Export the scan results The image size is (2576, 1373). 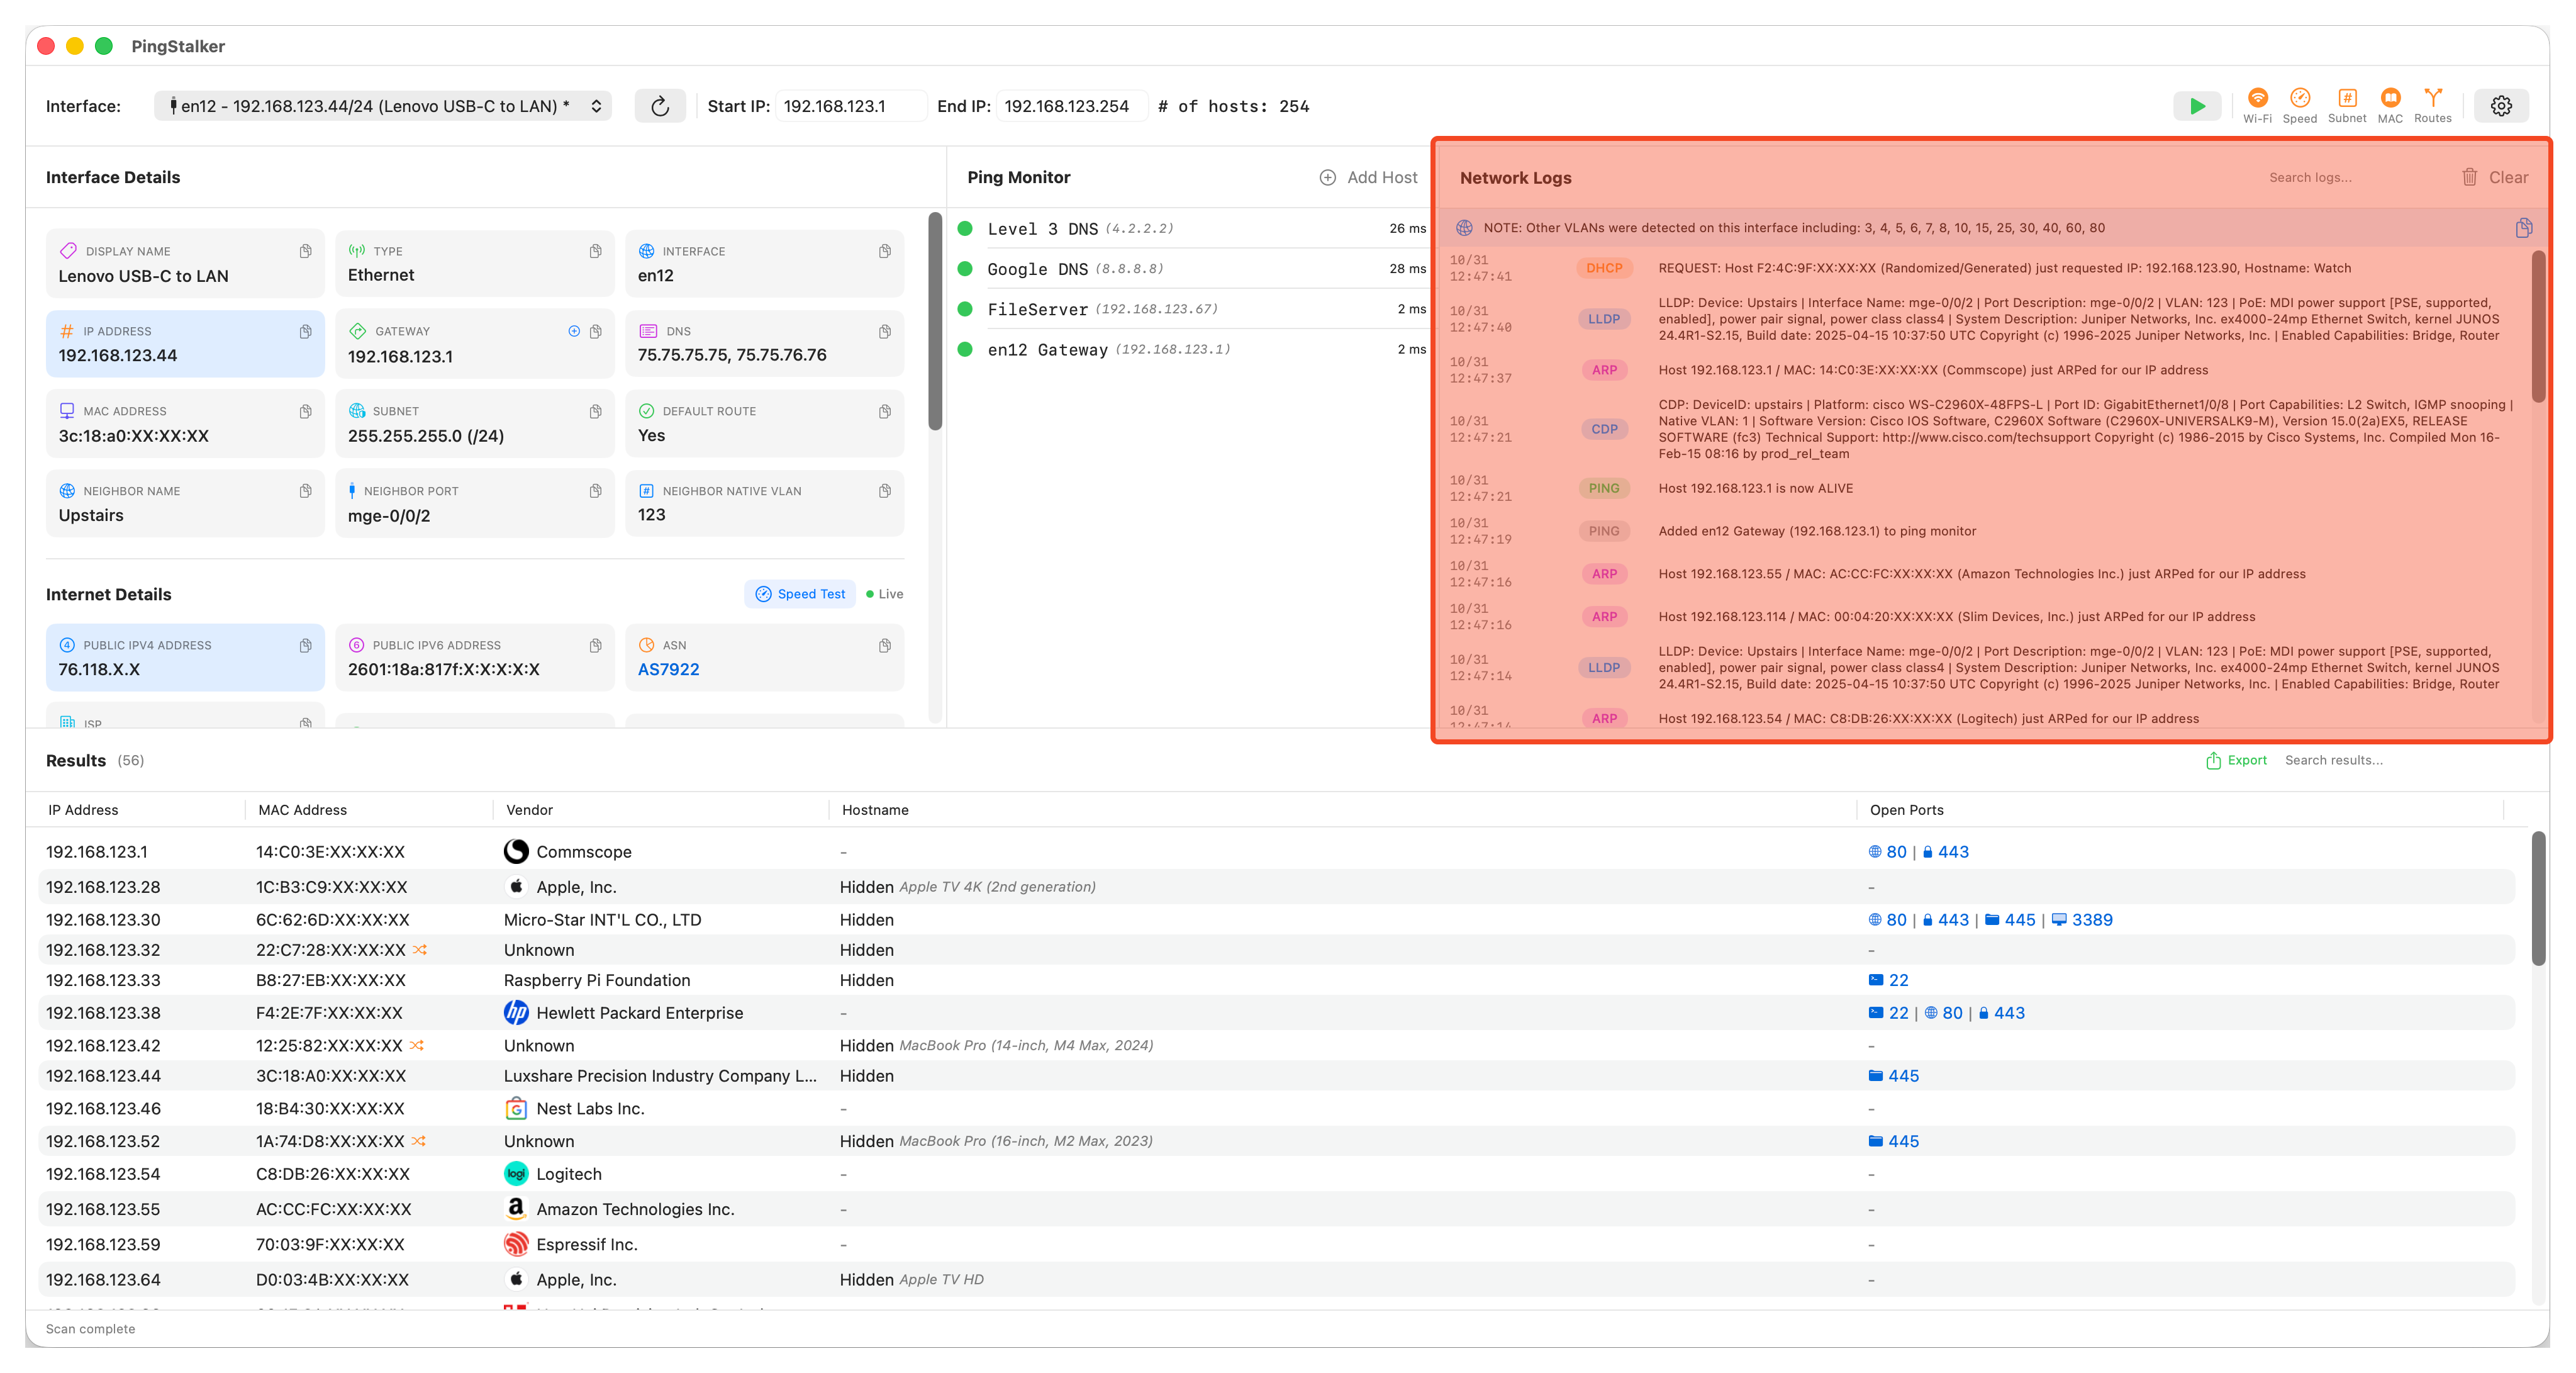[2236, 760]
